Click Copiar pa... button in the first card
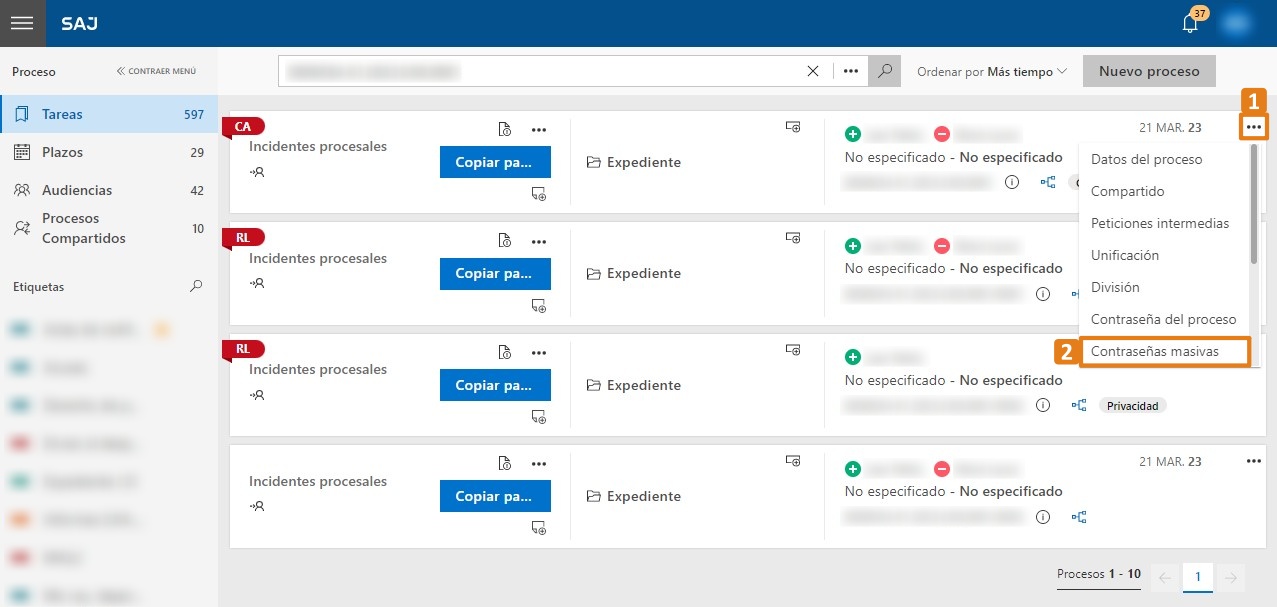The width and height of the screenshot is (1277, 607). [x=495, y=162]
